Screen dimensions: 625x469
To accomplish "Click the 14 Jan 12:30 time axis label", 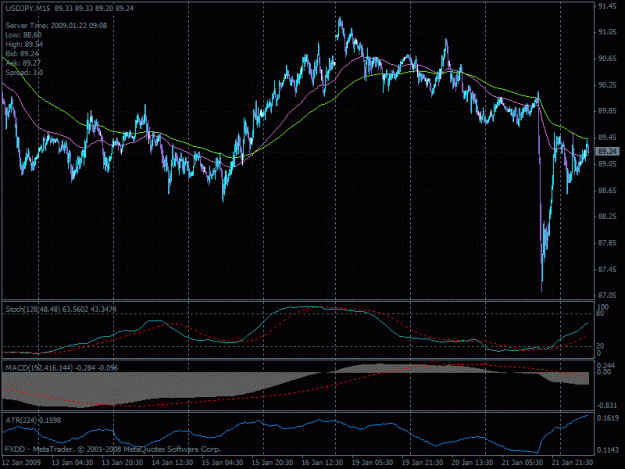I will click(173, 462).
